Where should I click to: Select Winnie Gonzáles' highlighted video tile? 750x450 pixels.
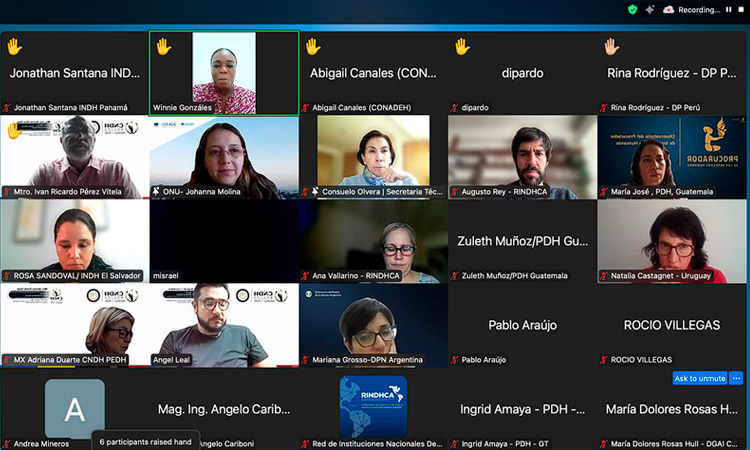click(x=224, y=72)
